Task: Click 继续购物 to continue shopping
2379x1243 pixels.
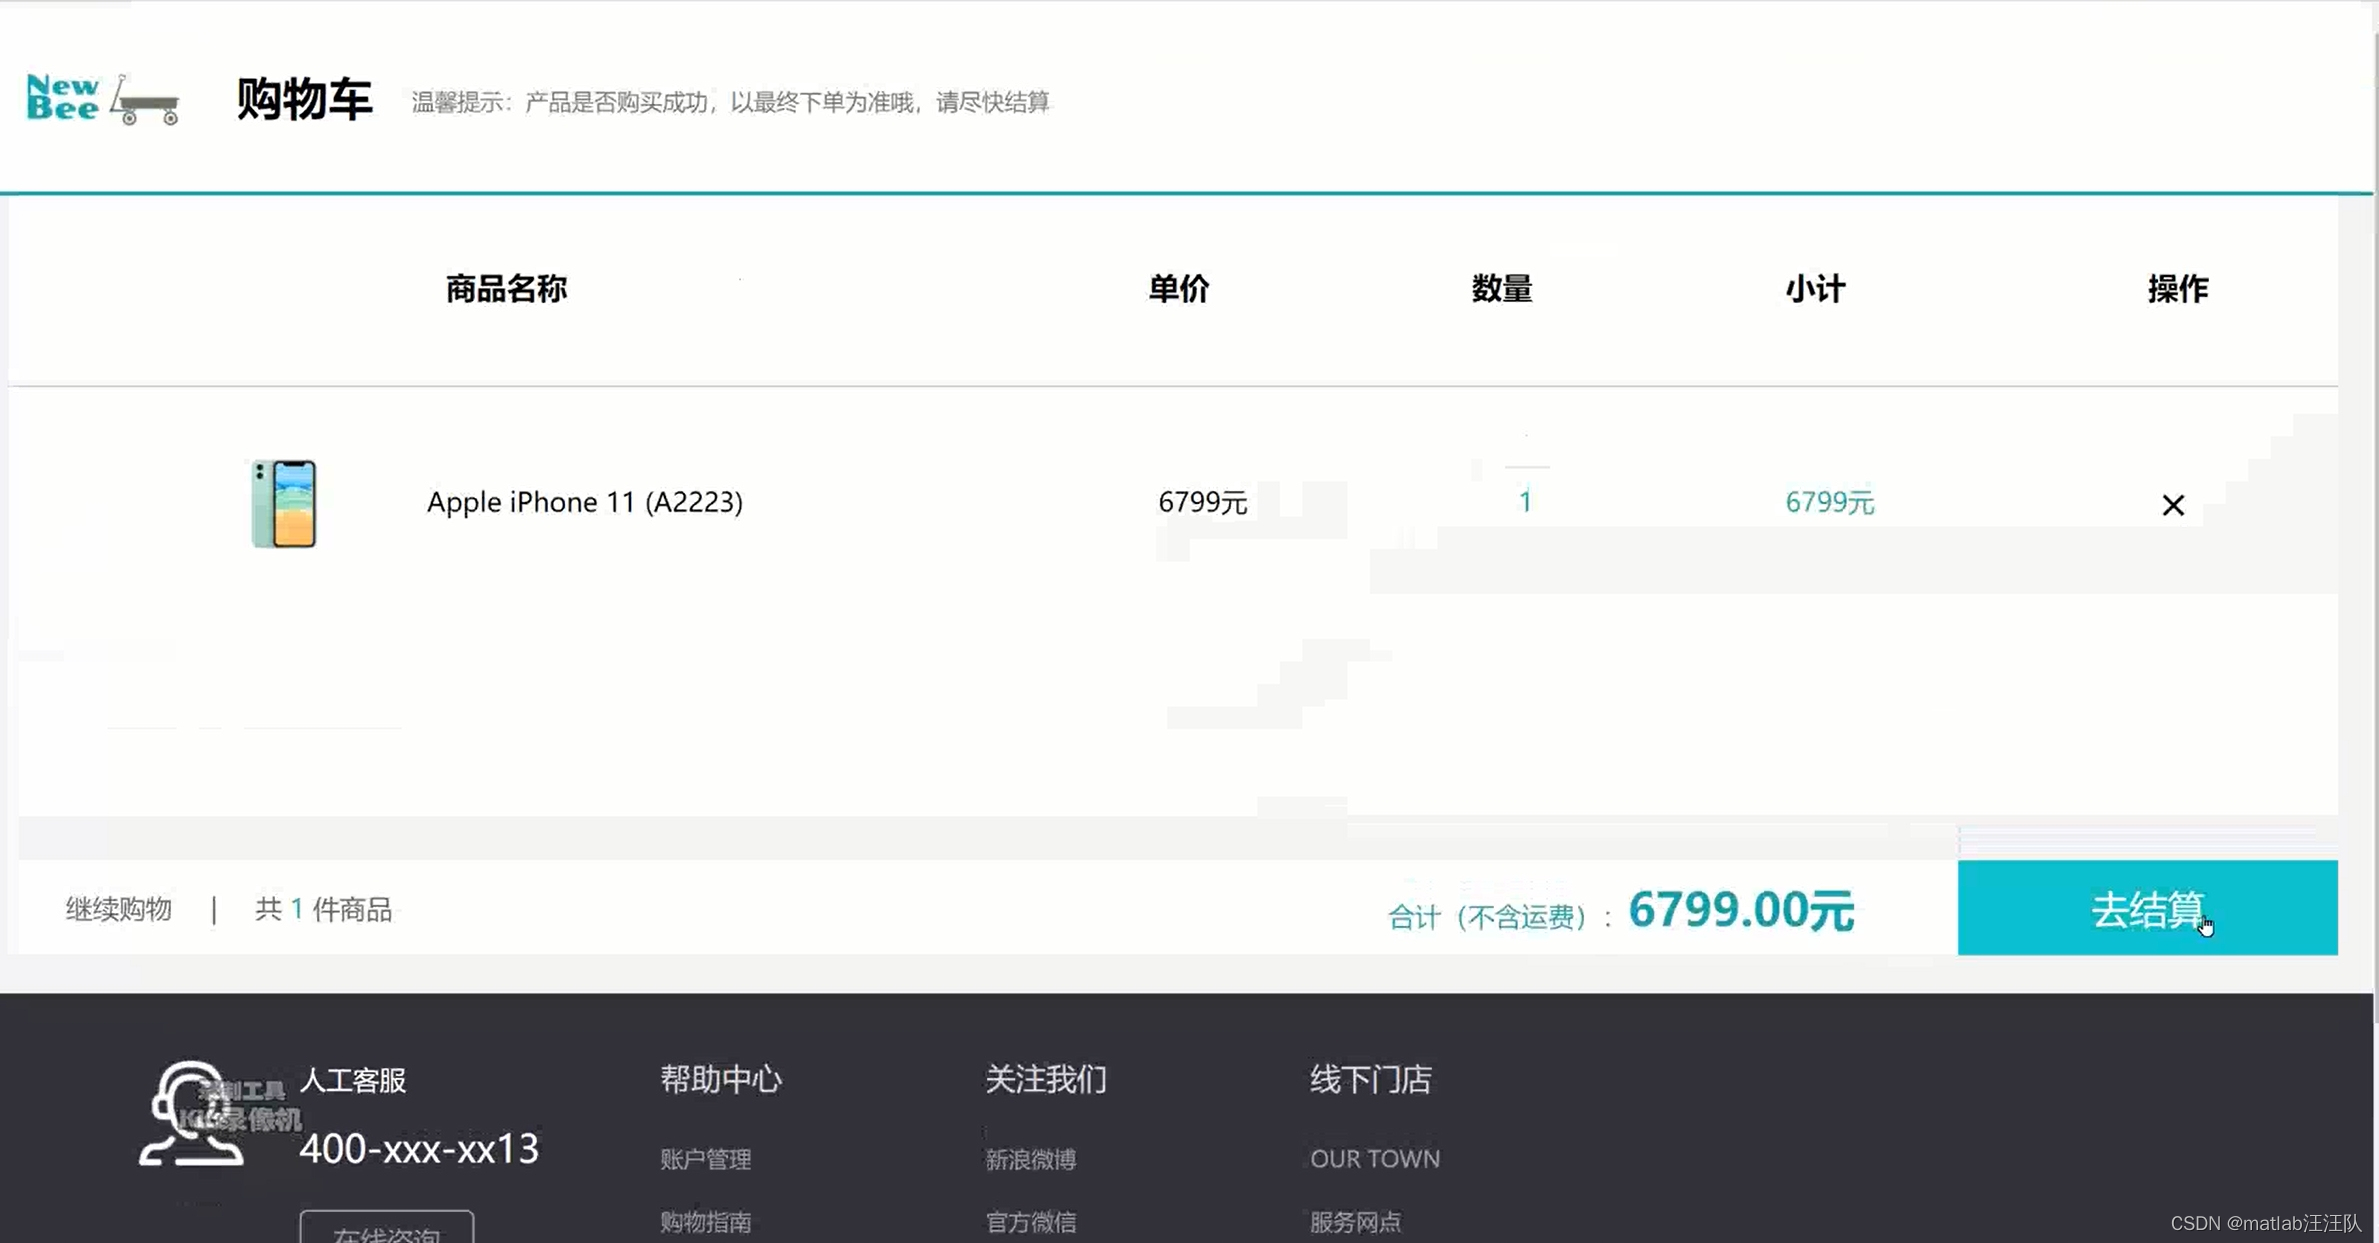Action: point(119,909)
